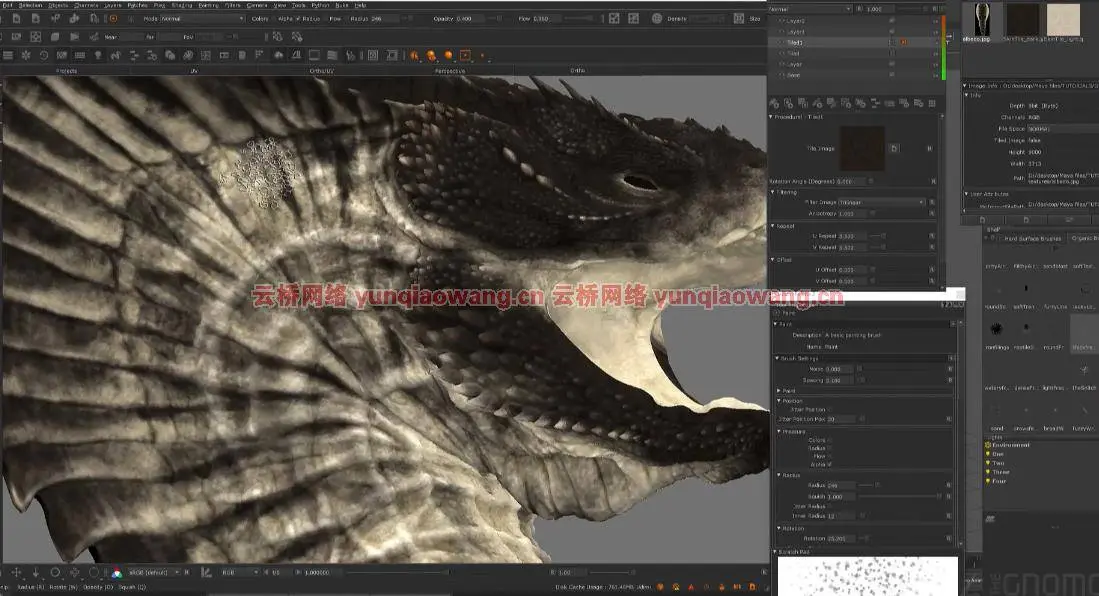Click the first new-file icon in top toolbar
Viewport: 1099px width, 596px height.
[x=16, y=19]
